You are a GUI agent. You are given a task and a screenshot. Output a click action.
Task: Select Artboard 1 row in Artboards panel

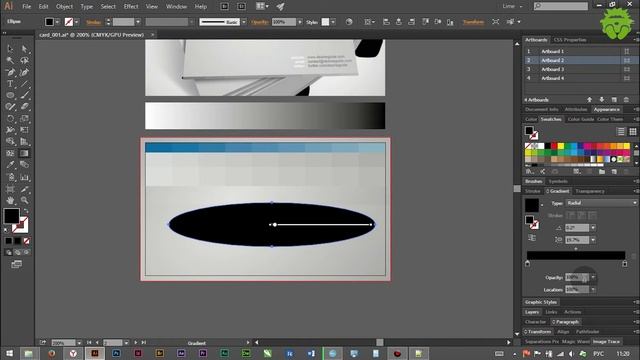[x=579, y=51]
